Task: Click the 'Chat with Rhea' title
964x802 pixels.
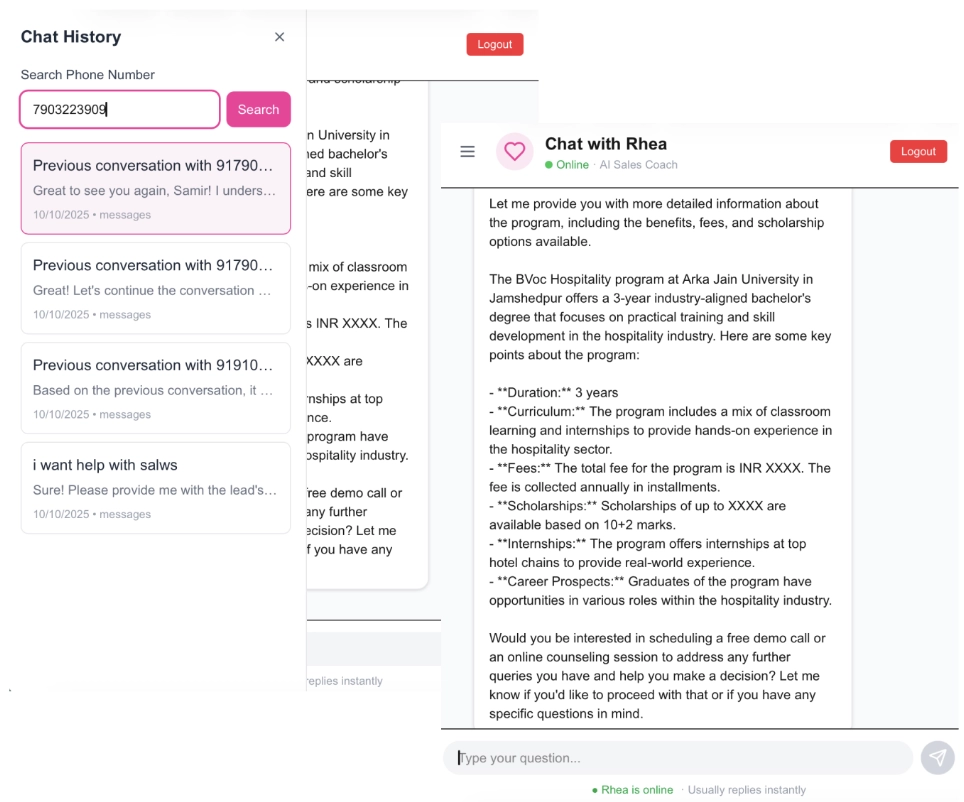Action: (x=605, y=144)
